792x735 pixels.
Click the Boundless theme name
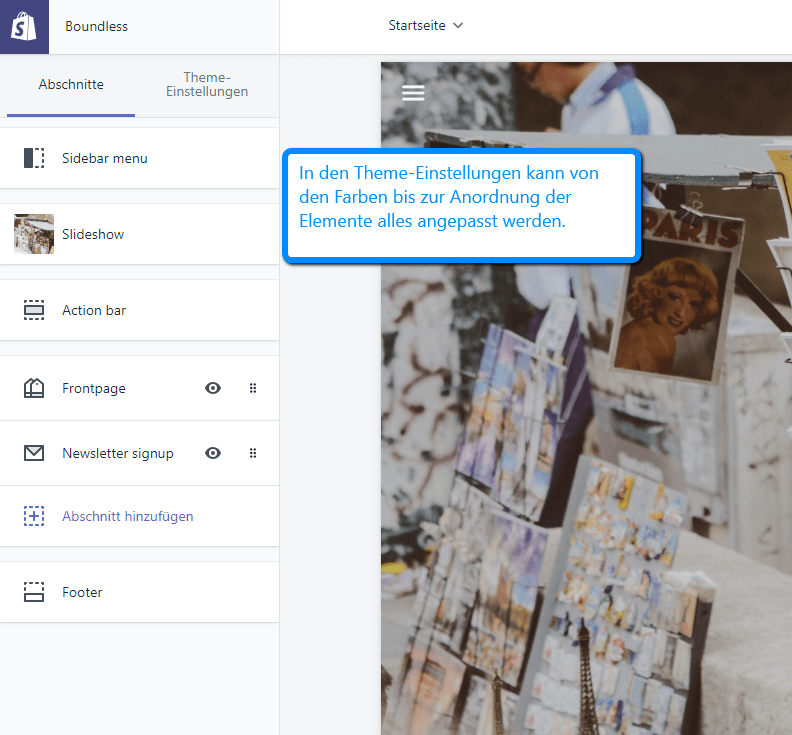[96, 26]
